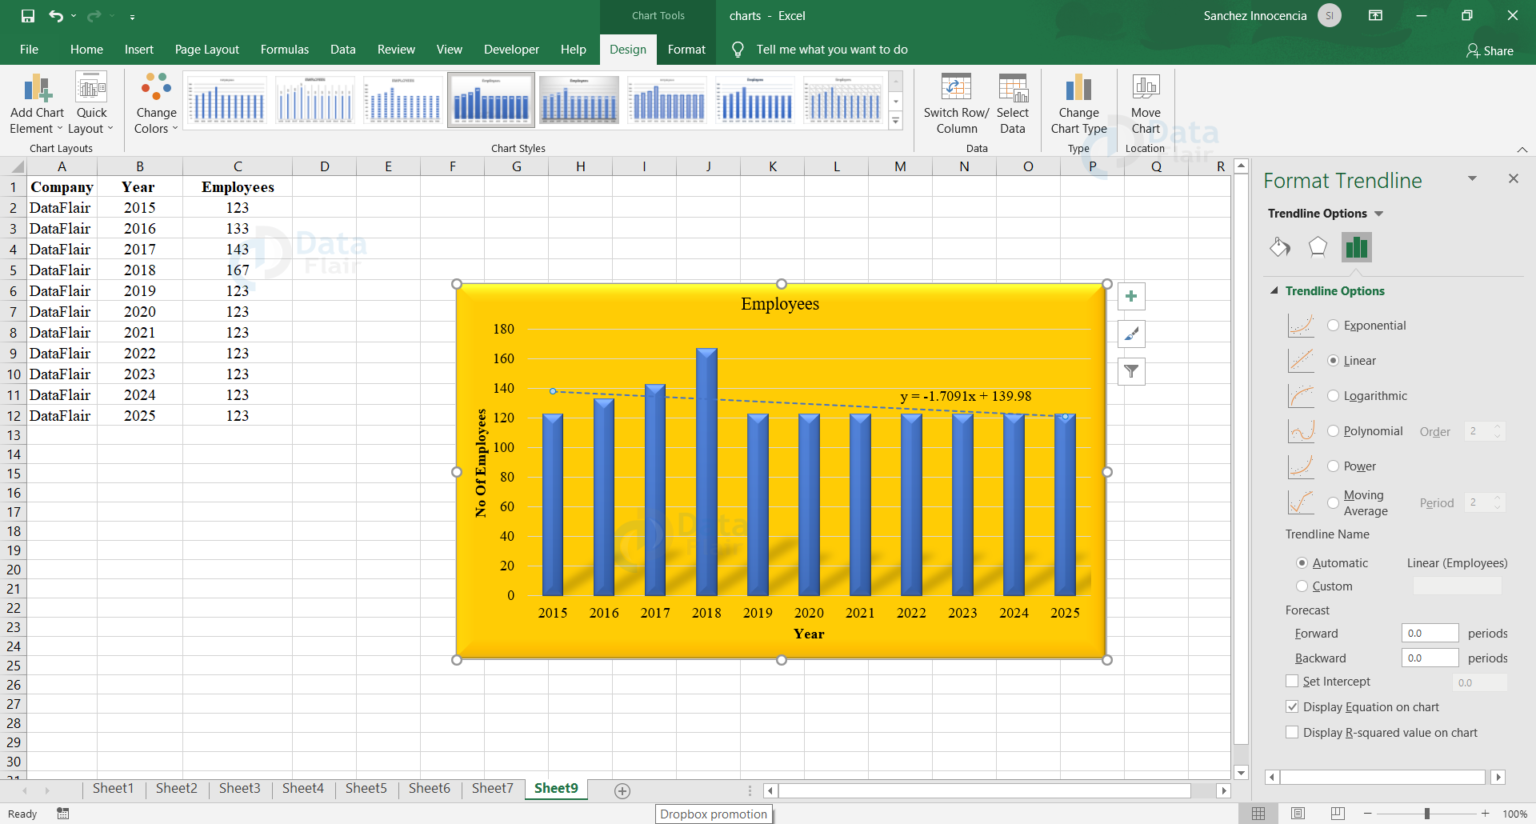The image size is (1536, 824).
Task: Enable the Set Intercept checkbox
Action: coord(1292,681)
